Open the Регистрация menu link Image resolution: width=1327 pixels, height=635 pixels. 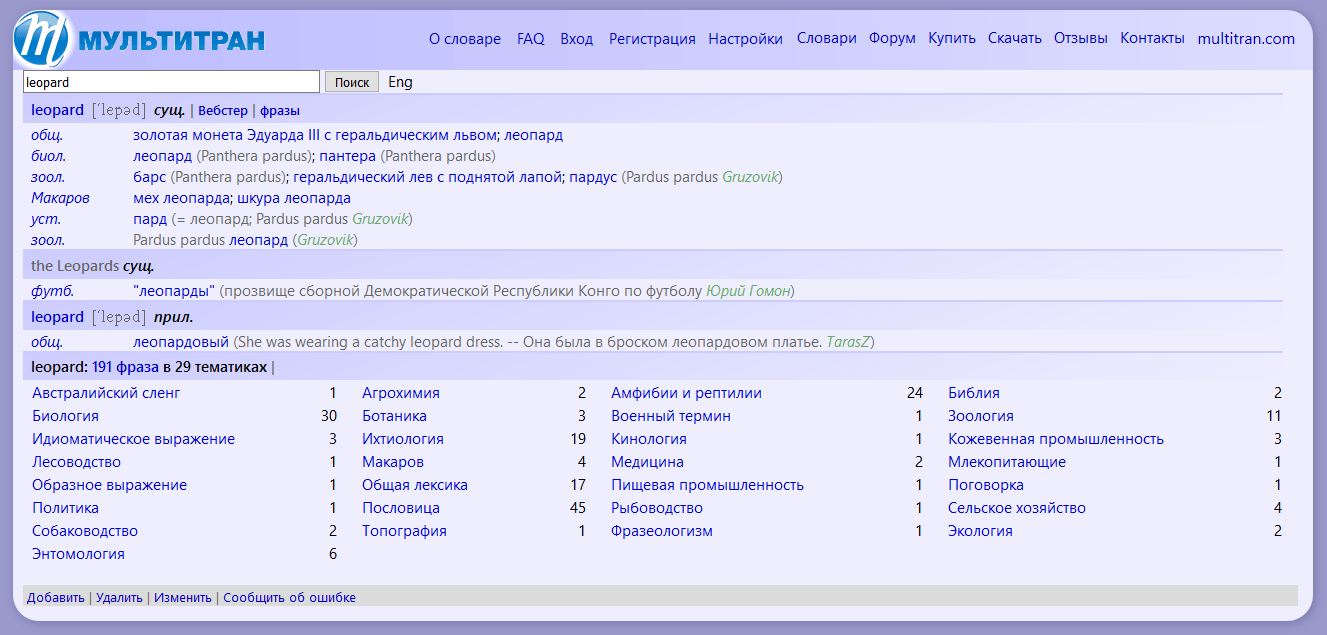click(652, 39)
